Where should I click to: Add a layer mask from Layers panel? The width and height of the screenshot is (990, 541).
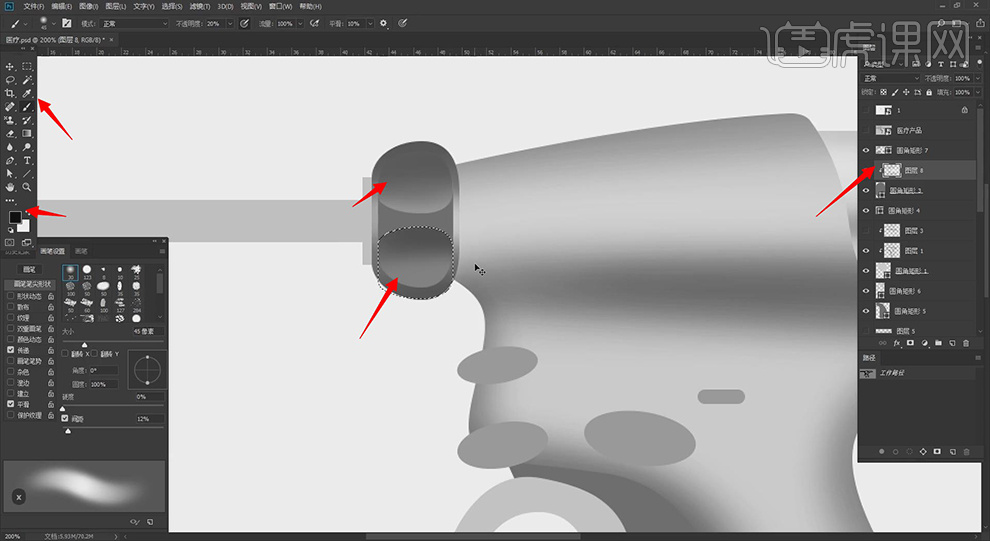pos(910,343)
